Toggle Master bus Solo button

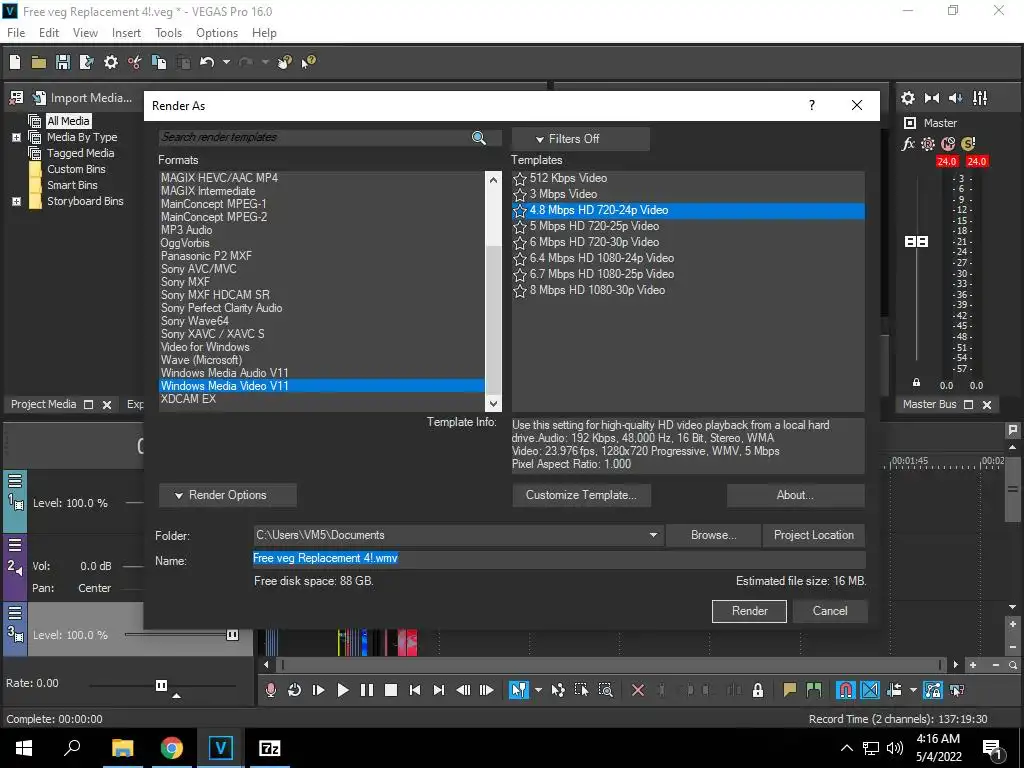[968, 144]
